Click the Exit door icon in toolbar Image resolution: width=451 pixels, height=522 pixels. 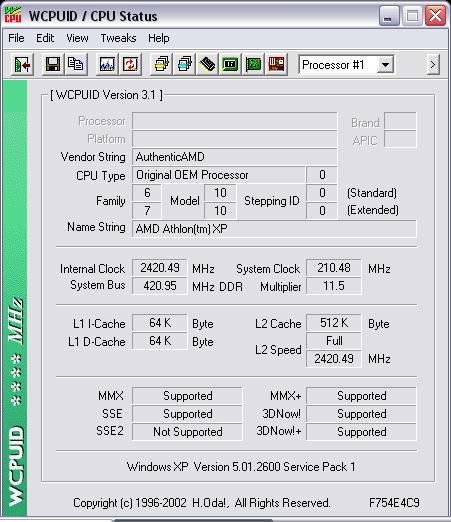[x=22, y=64]
